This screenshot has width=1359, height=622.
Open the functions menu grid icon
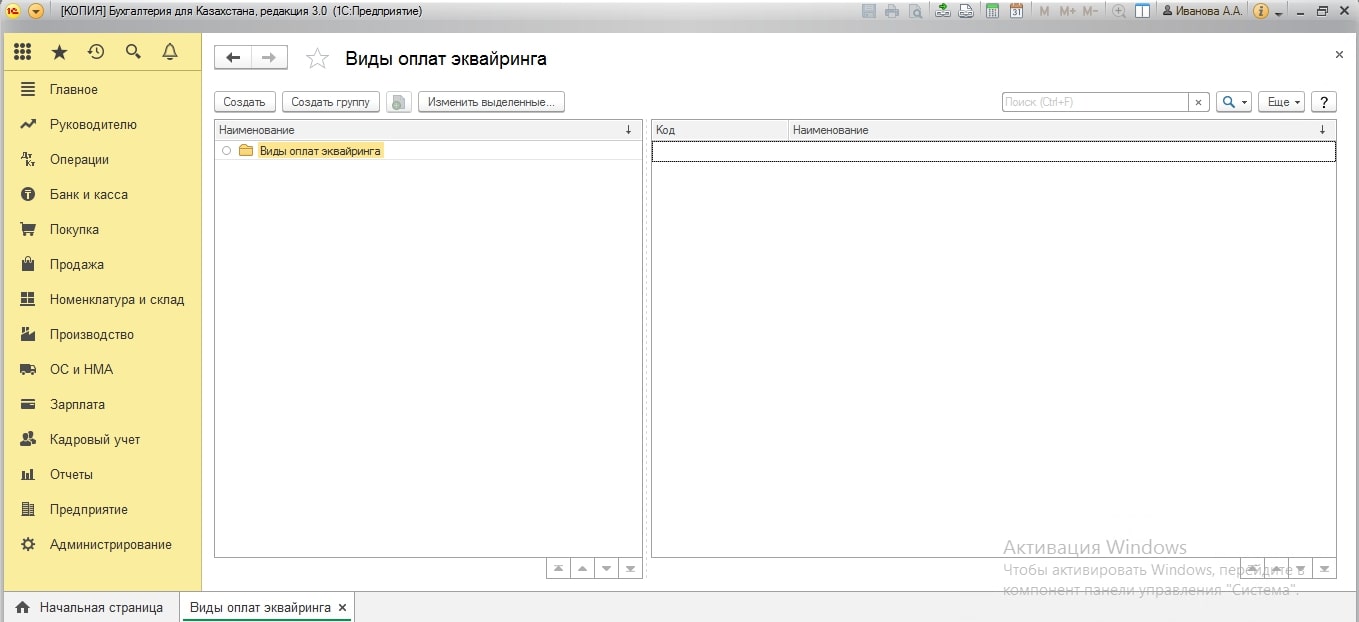(22, 52)
